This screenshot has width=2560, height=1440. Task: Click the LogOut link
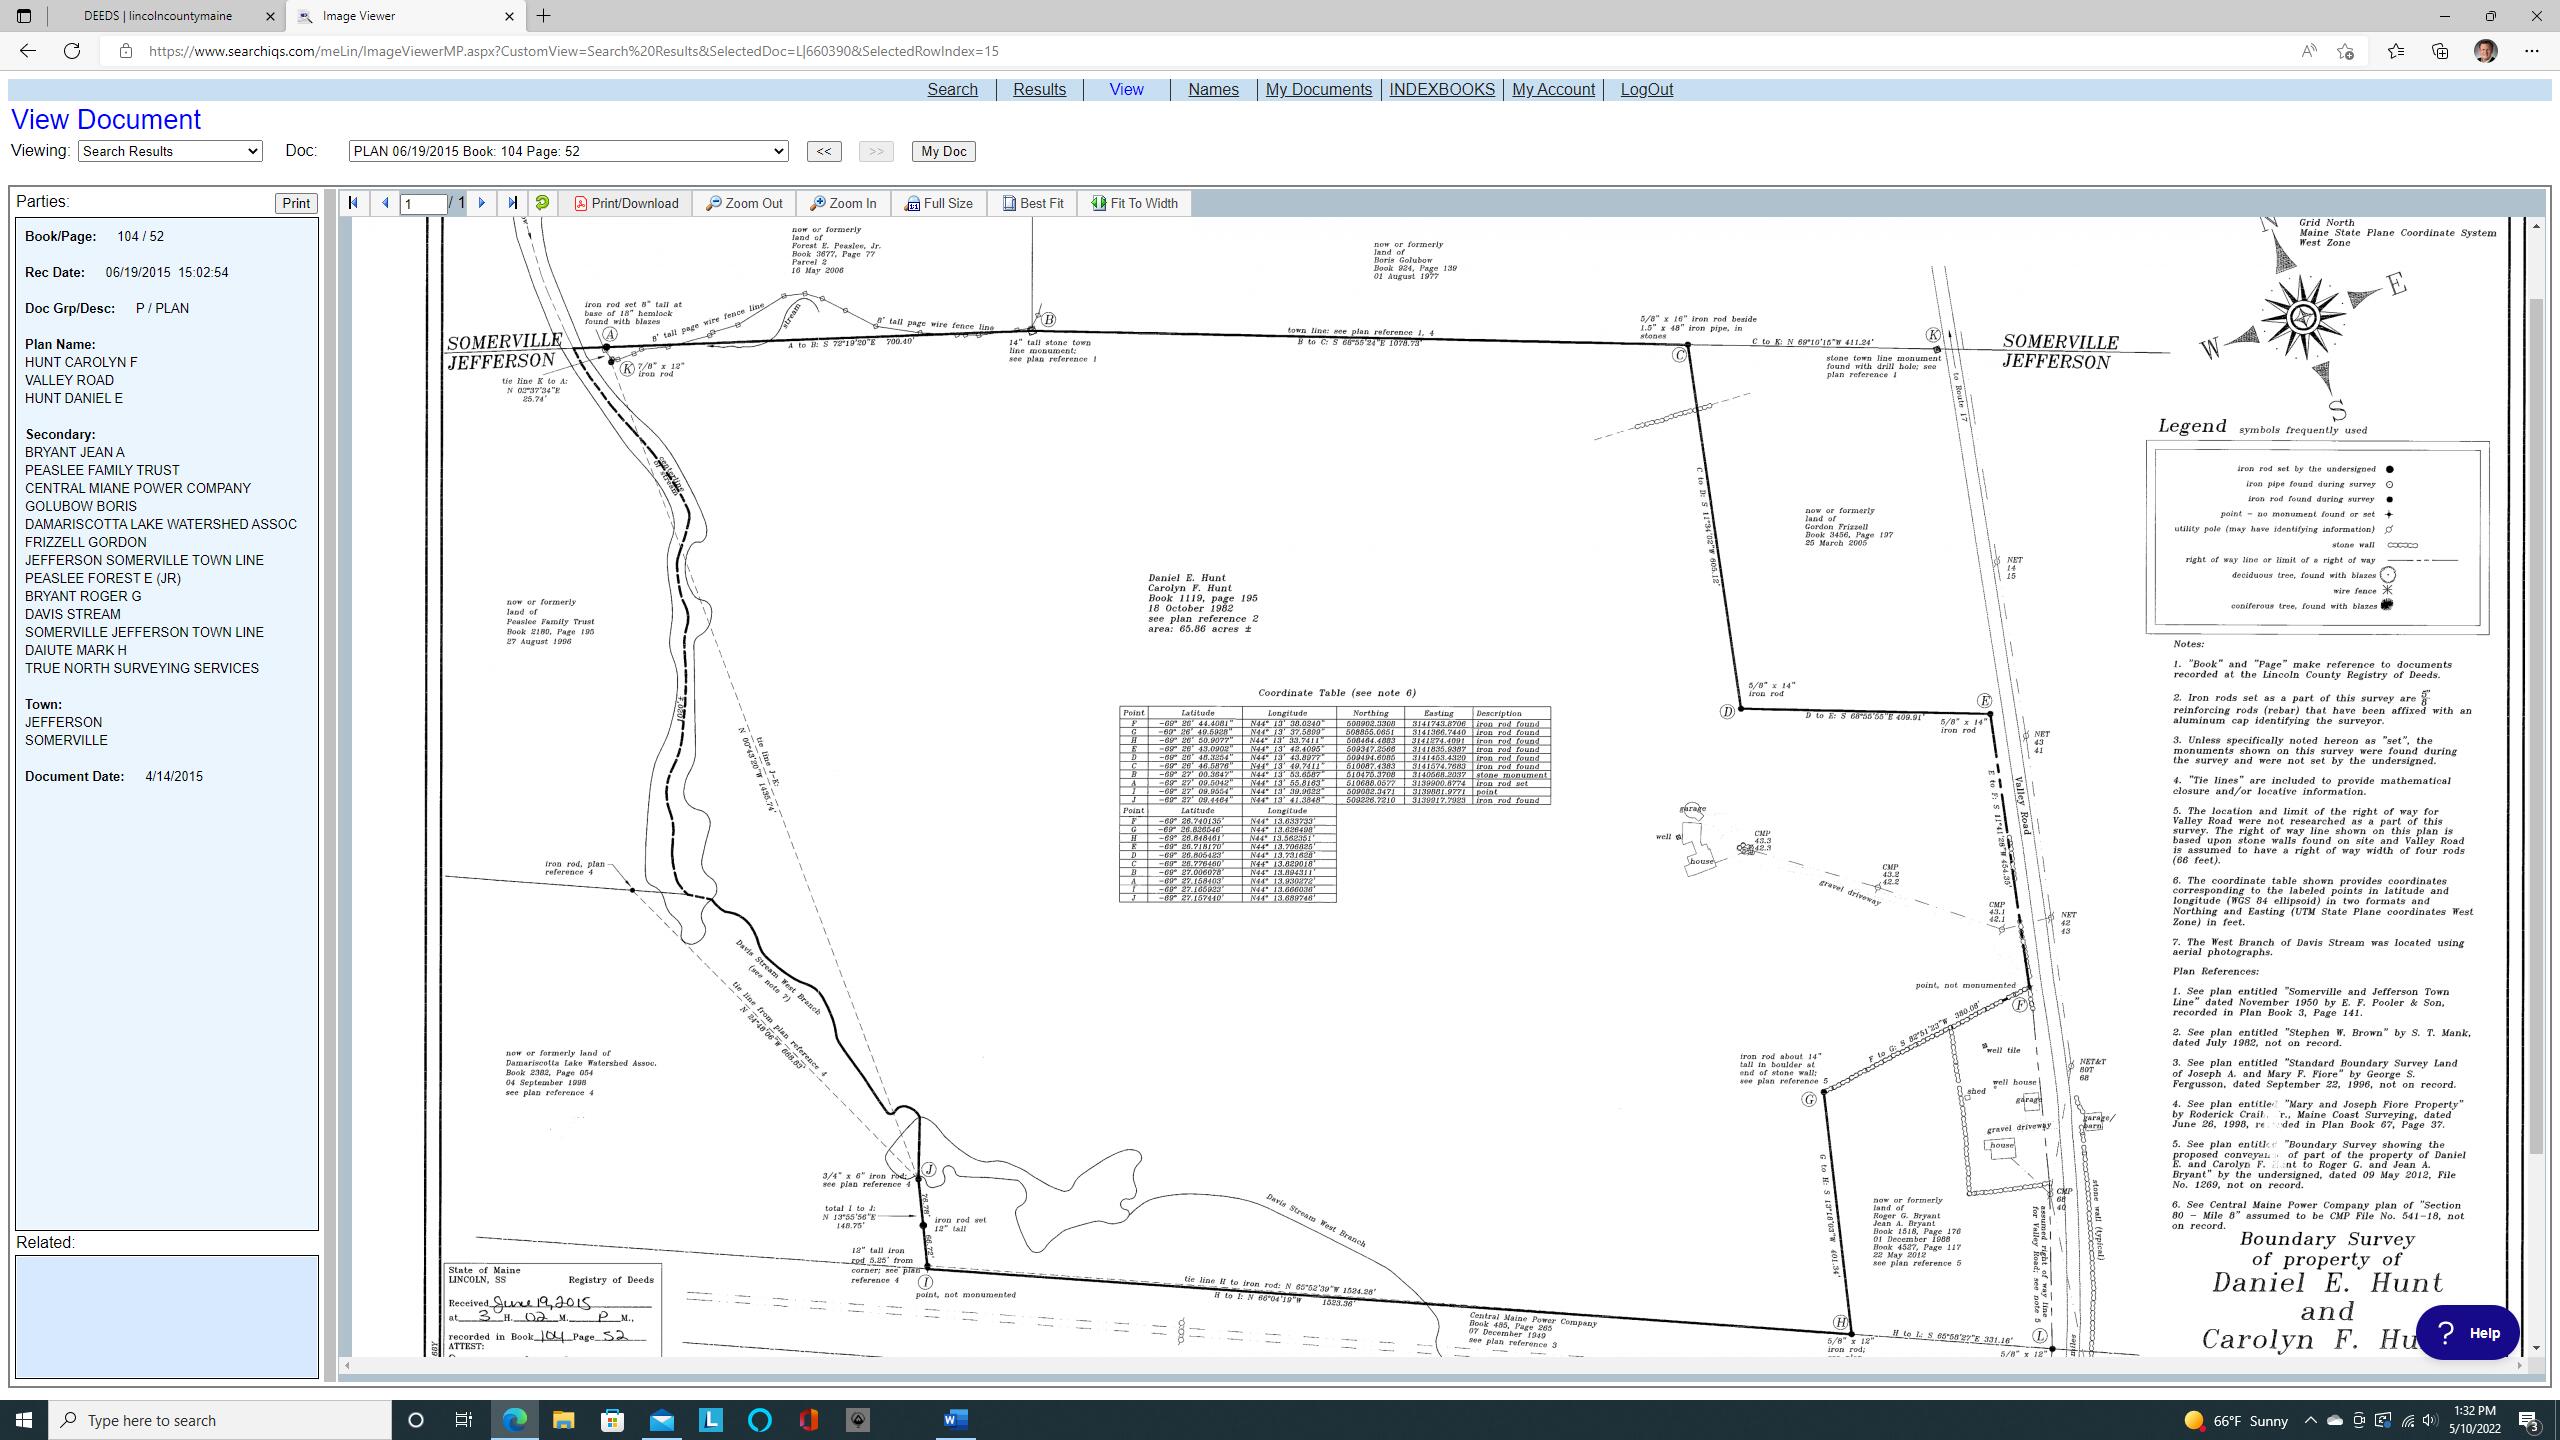coord(1646,89)
